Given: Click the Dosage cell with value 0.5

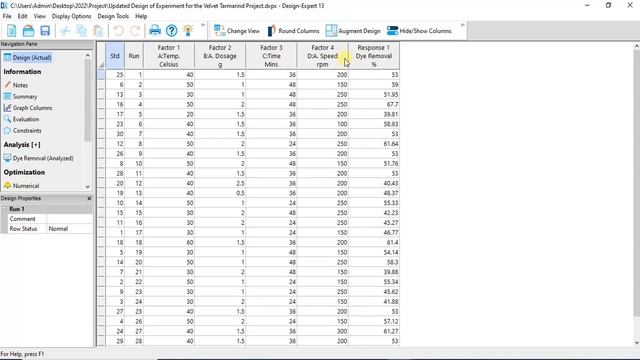Looking at the screenshot, I should coord(220,193).
